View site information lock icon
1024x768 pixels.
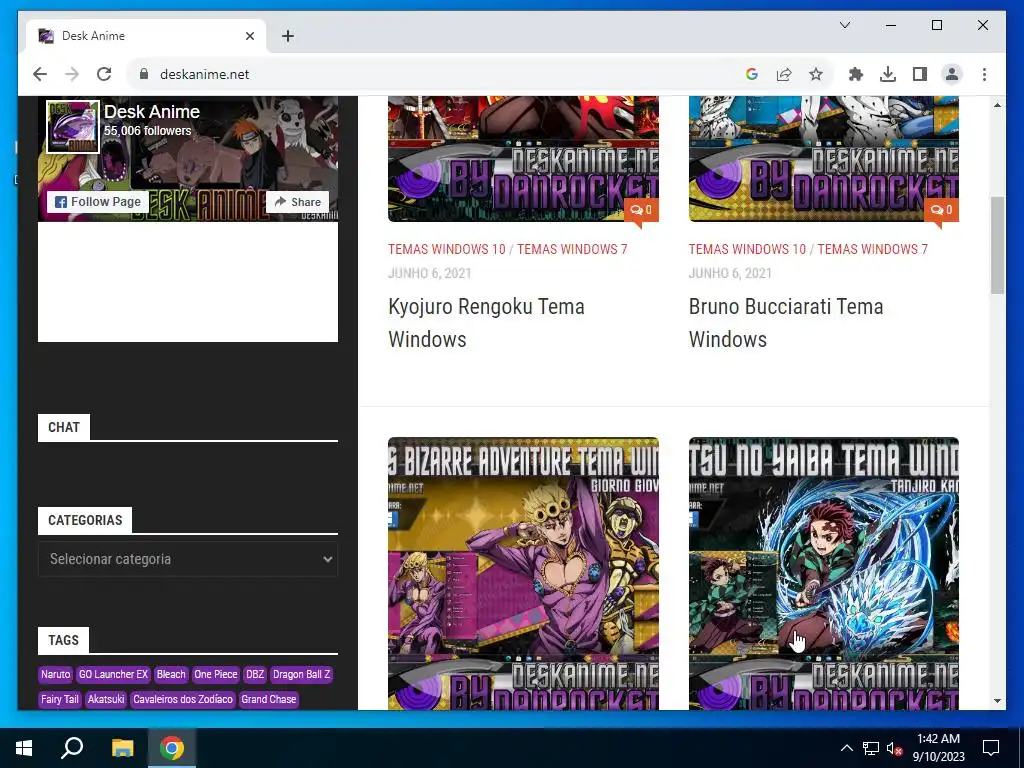[144, 74]
